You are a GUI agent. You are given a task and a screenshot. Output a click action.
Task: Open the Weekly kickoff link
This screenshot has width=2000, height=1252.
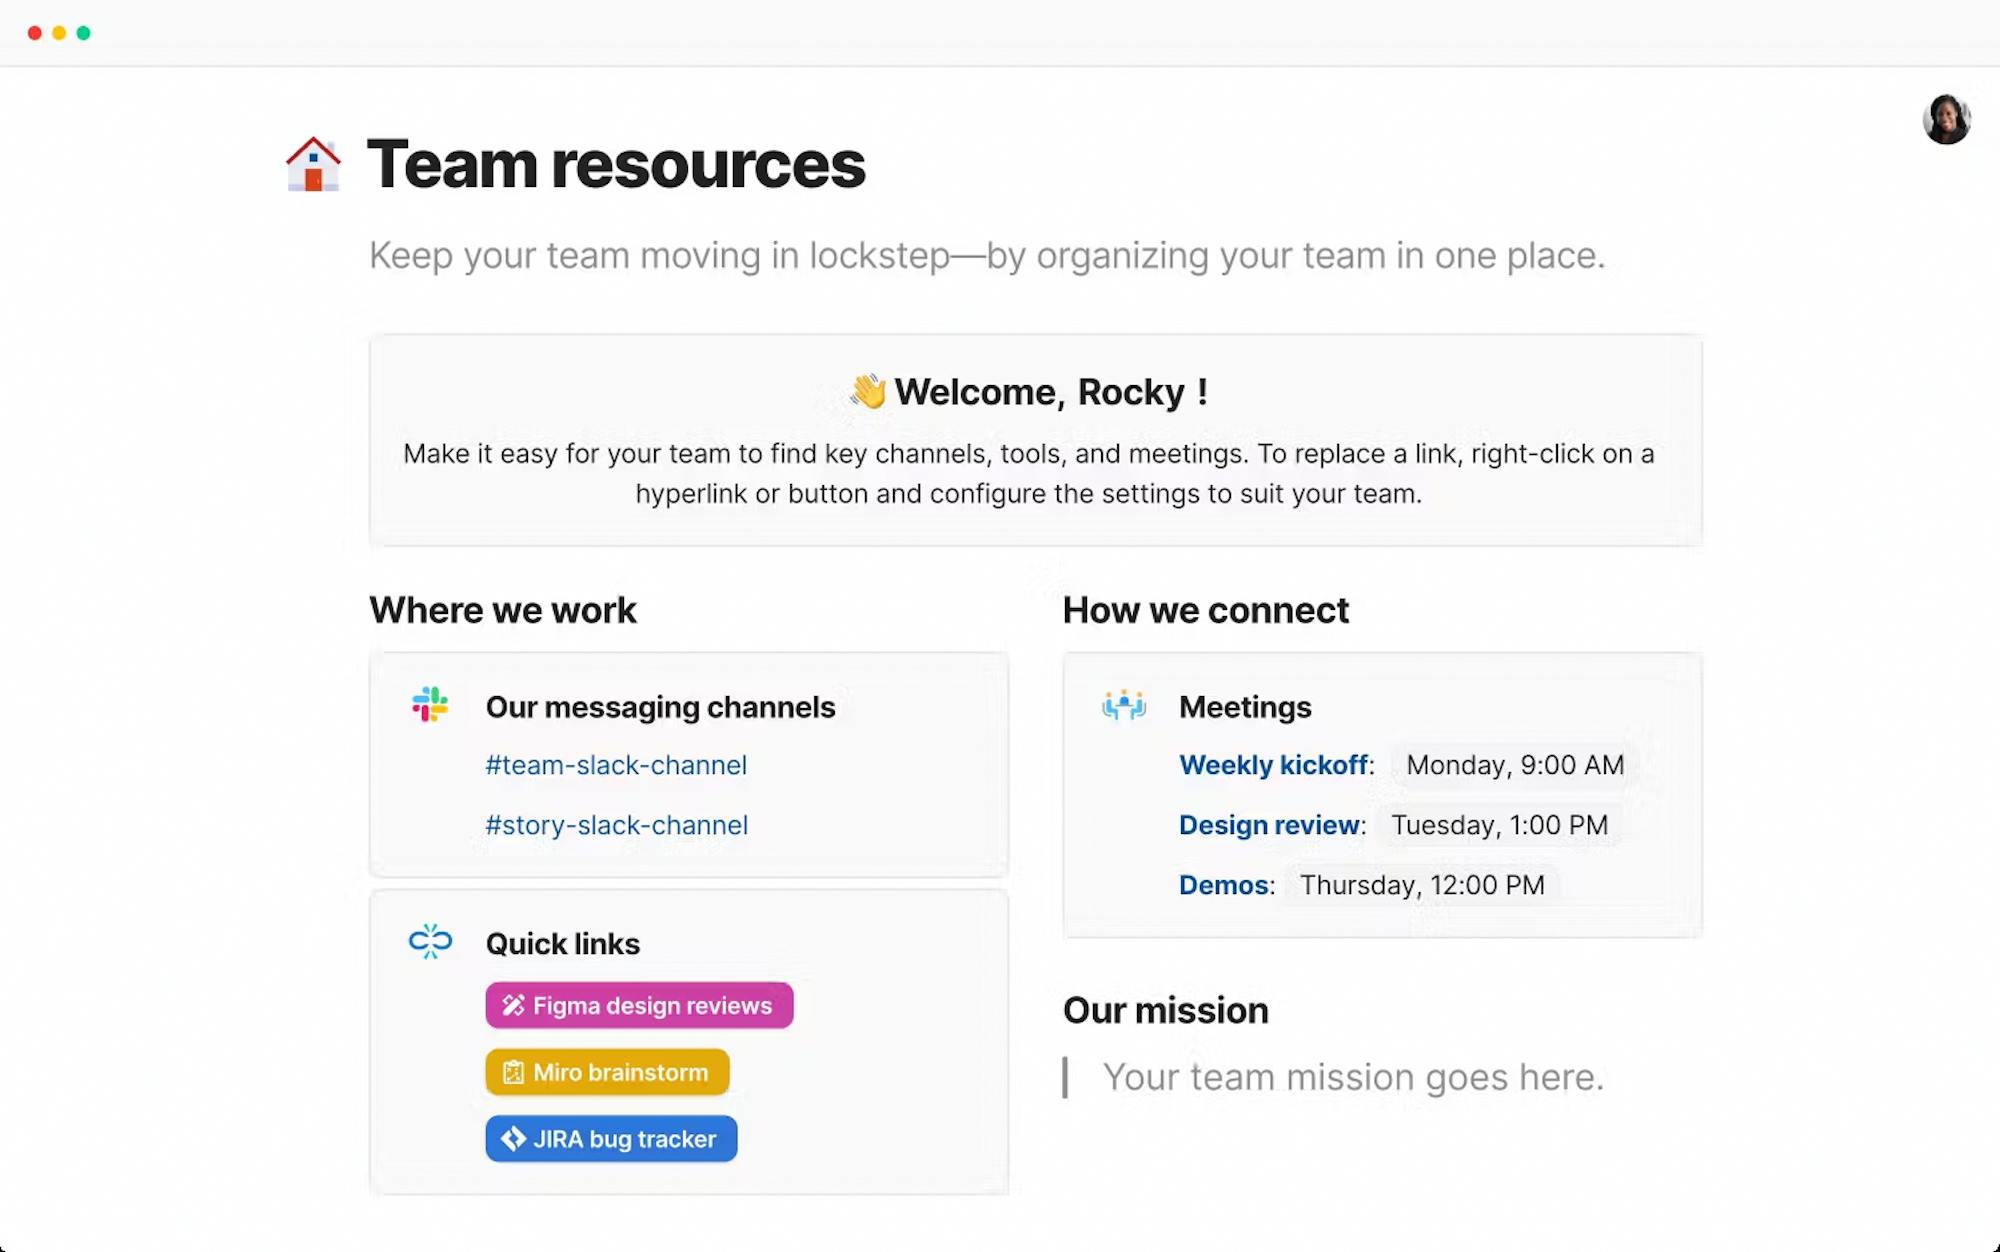pos(1273,765)
